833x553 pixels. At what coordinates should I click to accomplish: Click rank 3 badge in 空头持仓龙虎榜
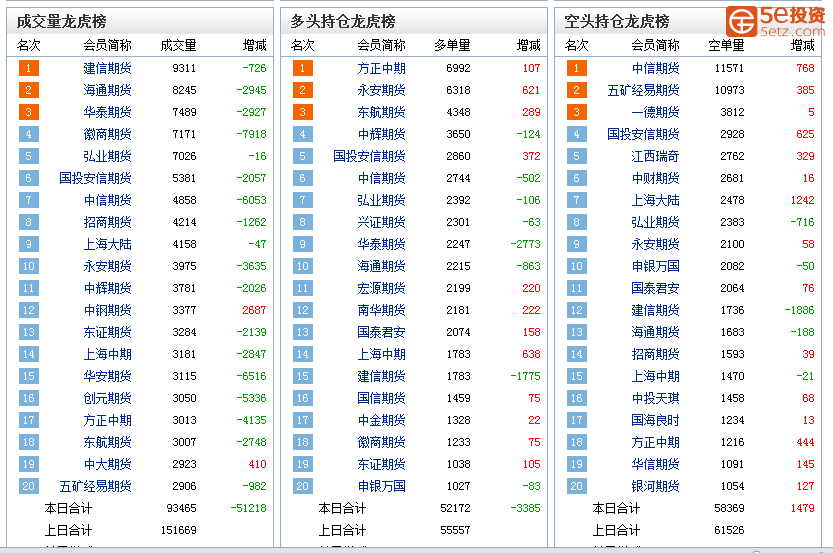pos(577,112)
